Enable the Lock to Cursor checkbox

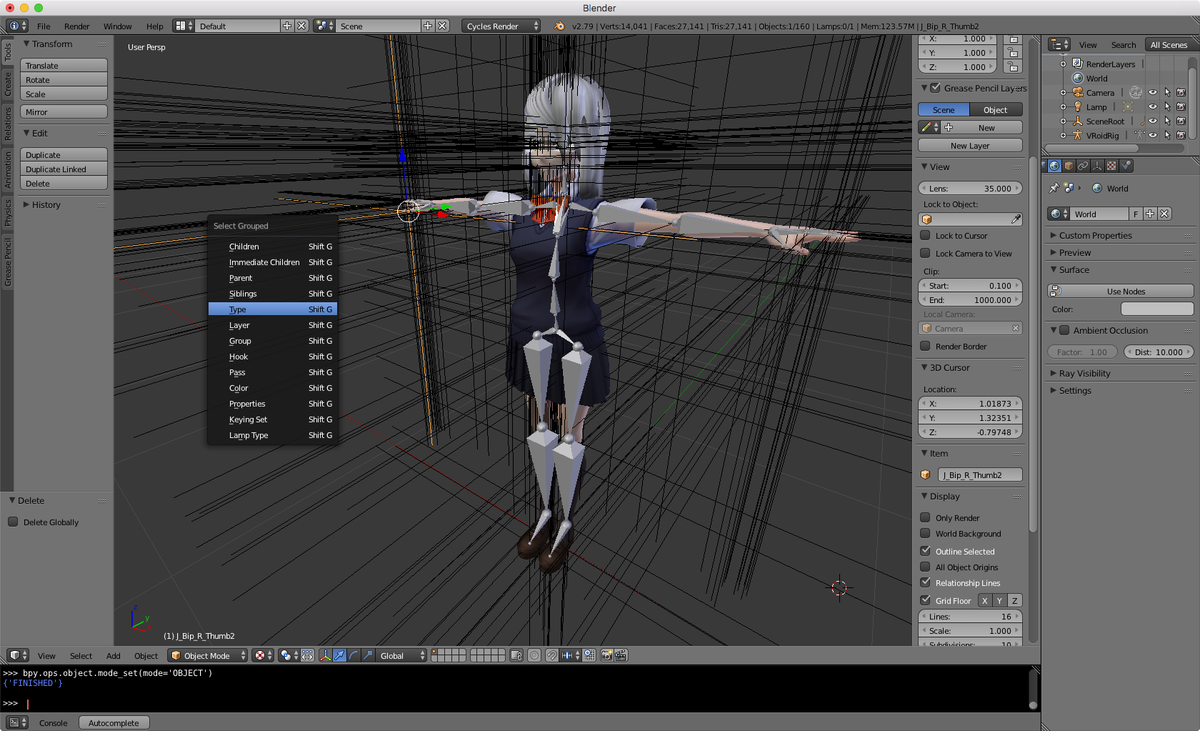pyautogui.click(x=925, y=236)
